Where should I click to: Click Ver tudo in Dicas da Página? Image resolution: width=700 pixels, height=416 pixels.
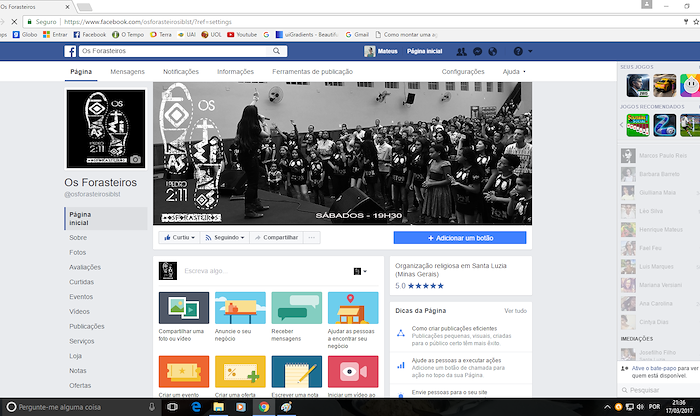pos(515,311)
